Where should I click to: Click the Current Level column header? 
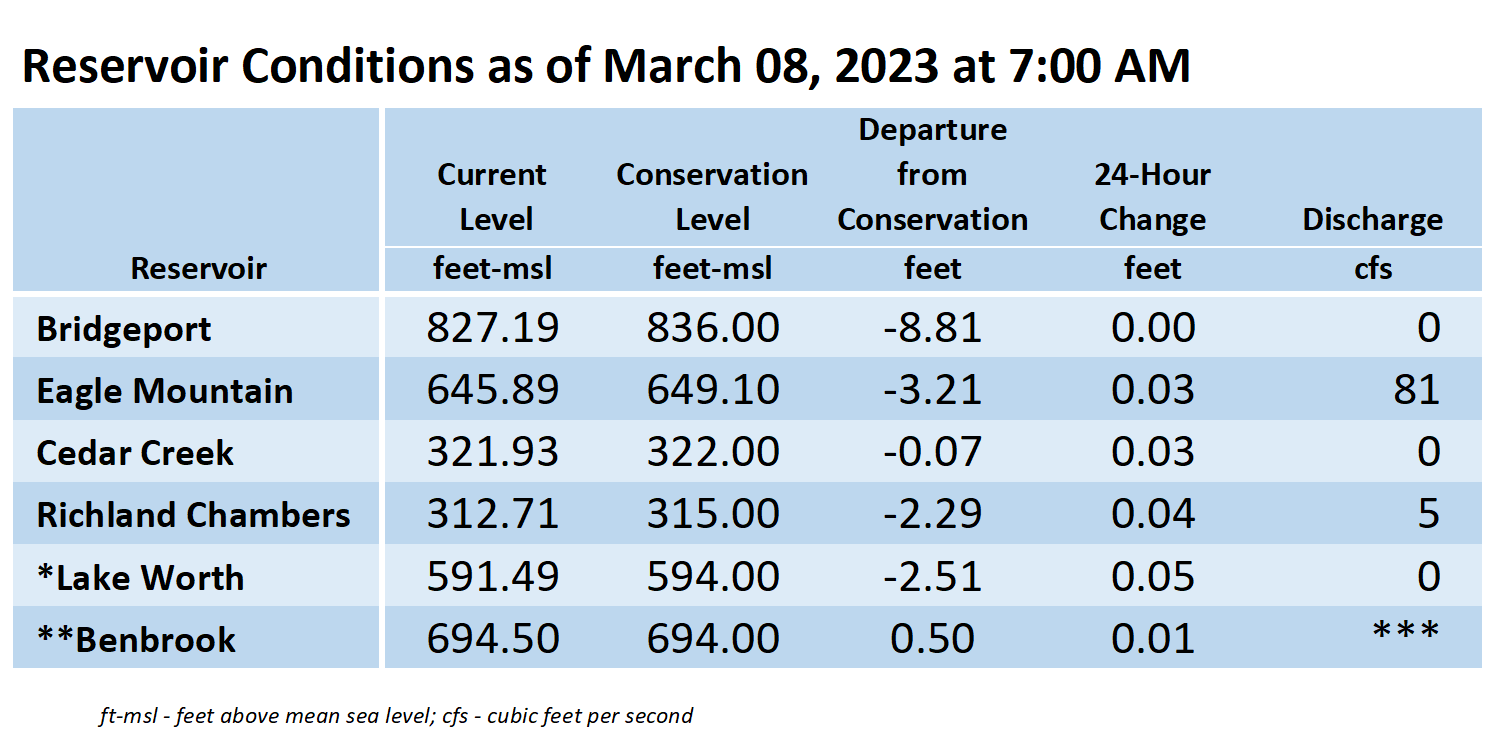[493, 197]
